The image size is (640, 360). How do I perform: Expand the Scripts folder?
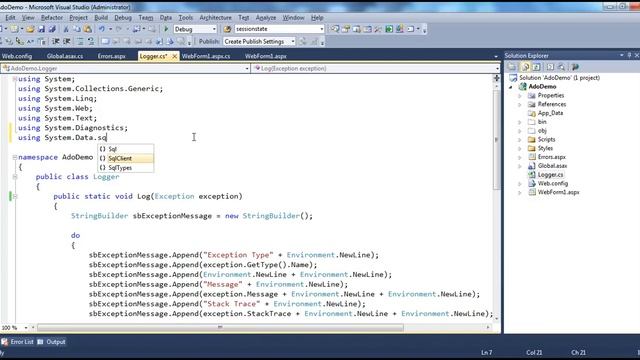[520, 140]
